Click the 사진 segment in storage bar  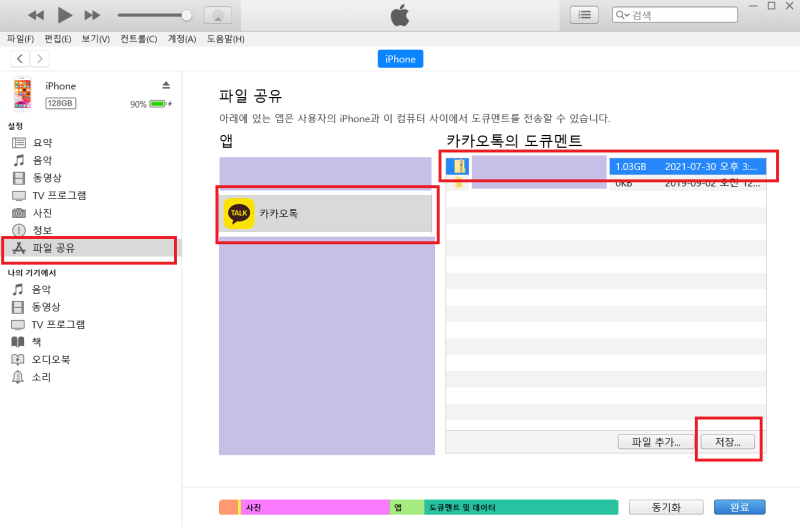pyautogui.click(x=315, y=507)
